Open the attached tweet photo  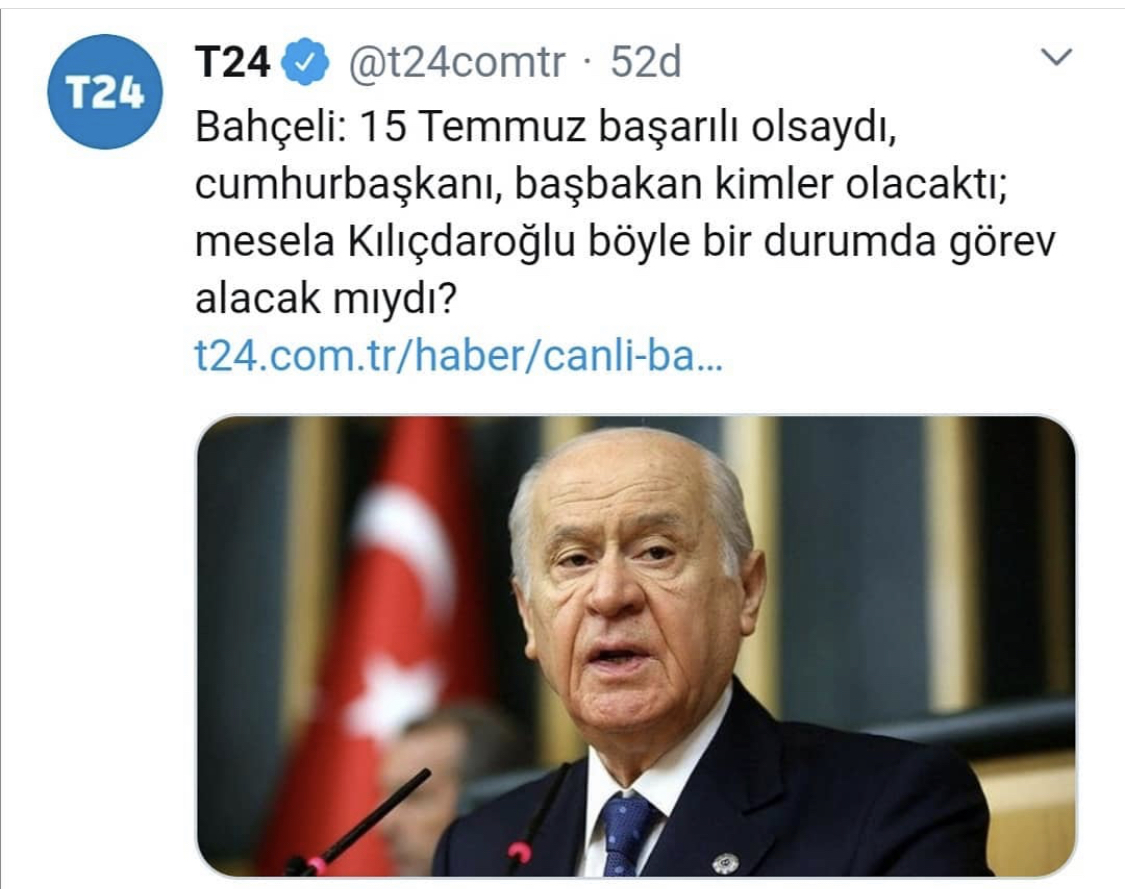click(x=636, y=646)
